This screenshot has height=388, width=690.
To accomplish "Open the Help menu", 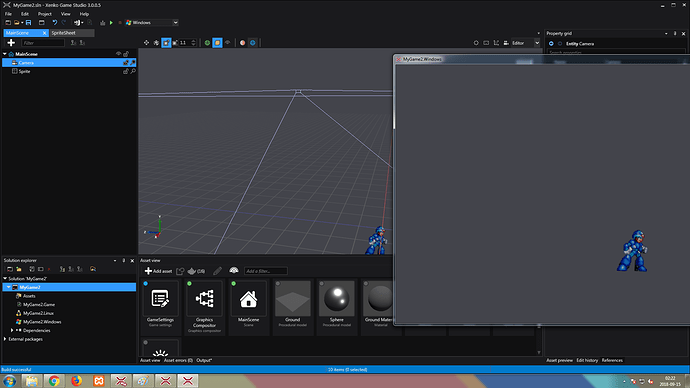I will click(84, 14).
